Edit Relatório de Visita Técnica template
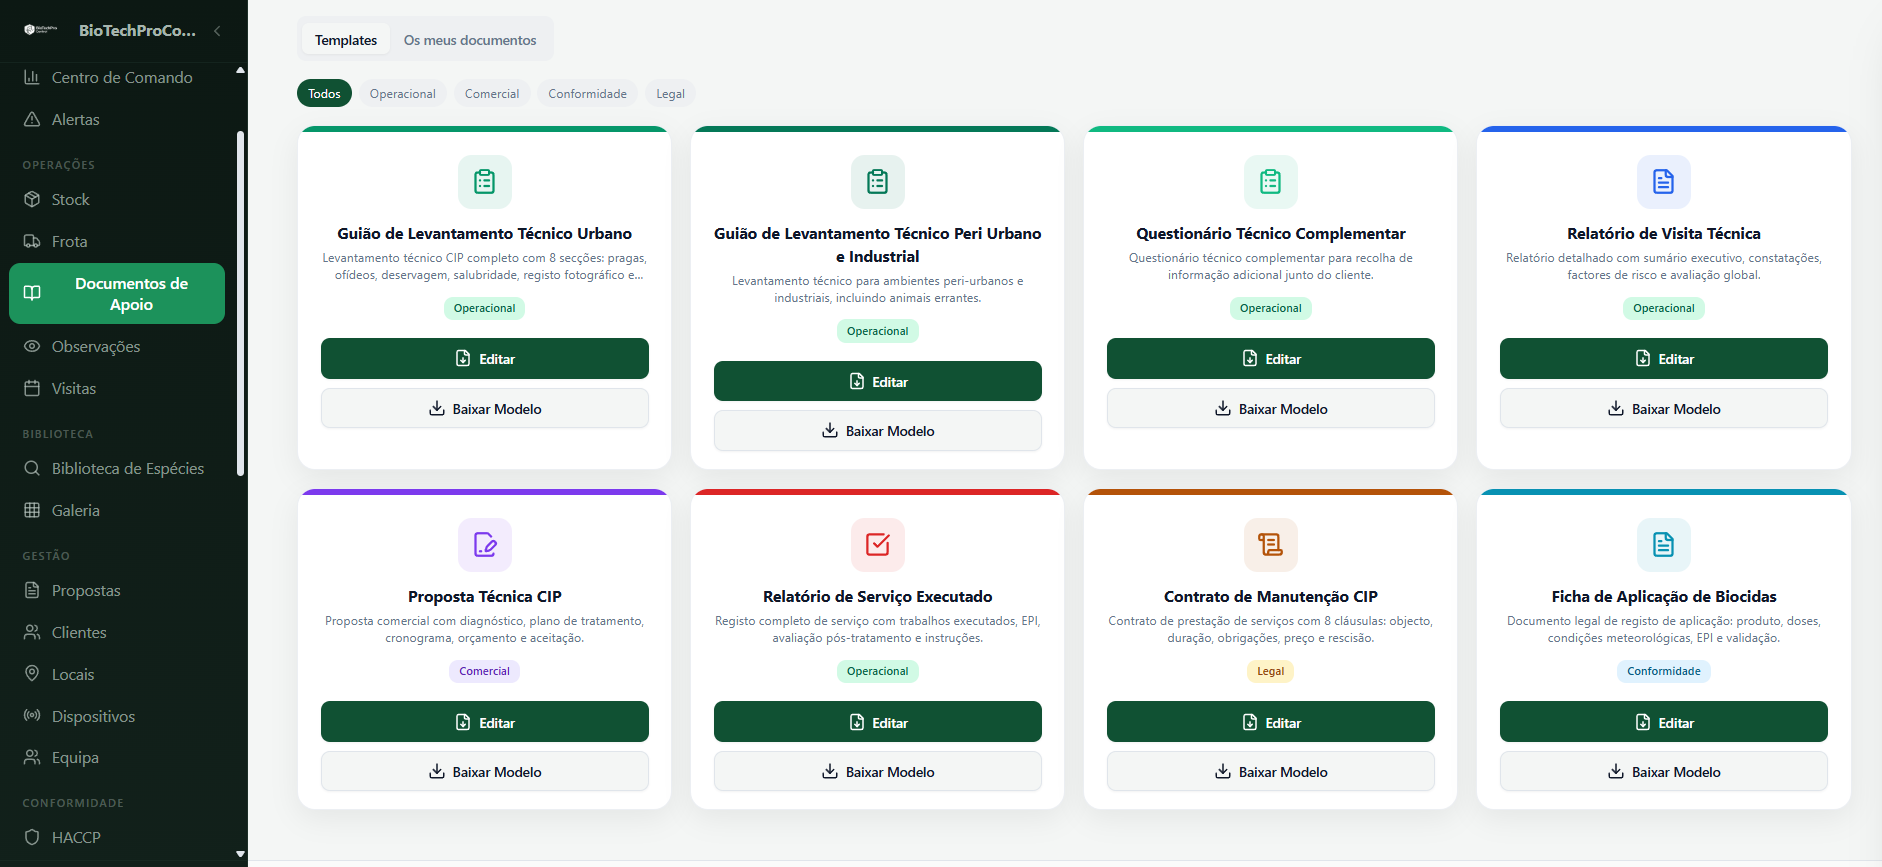The image size is (1882, 867). [1664, 359]
